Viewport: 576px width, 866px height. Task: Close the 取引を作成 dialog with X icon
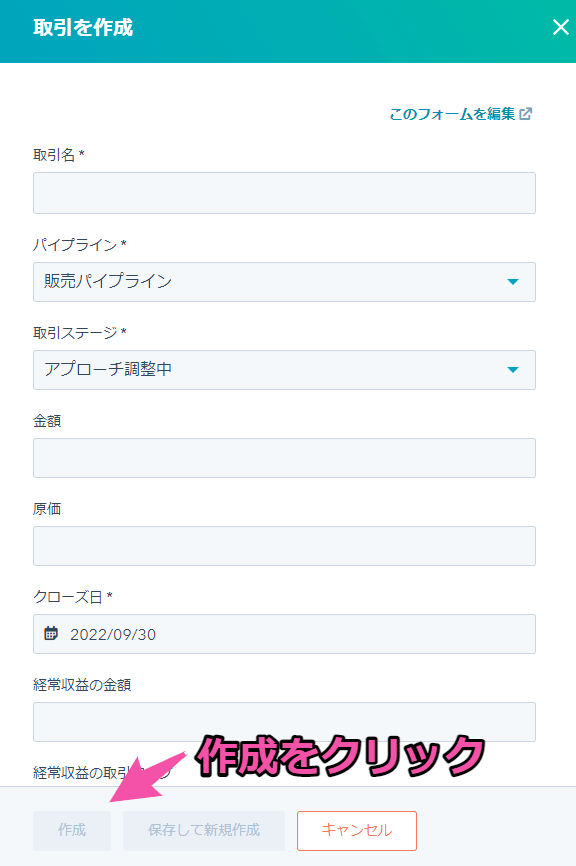pos(561,27)
